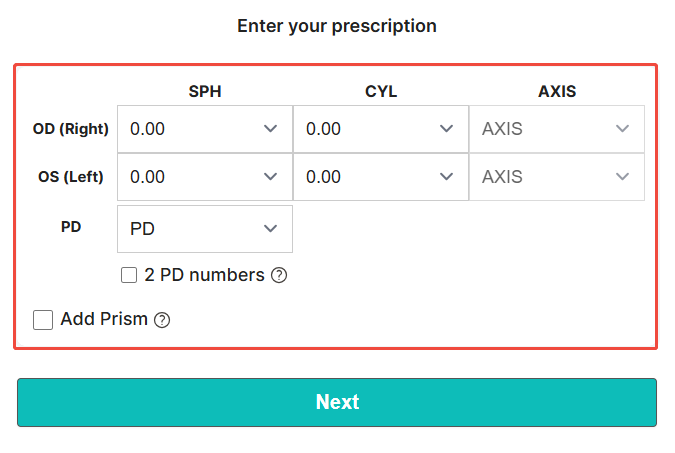Screen dimensions: 675x453
Task: Click the Add Prism label text
Action: (x=104, y=320)
